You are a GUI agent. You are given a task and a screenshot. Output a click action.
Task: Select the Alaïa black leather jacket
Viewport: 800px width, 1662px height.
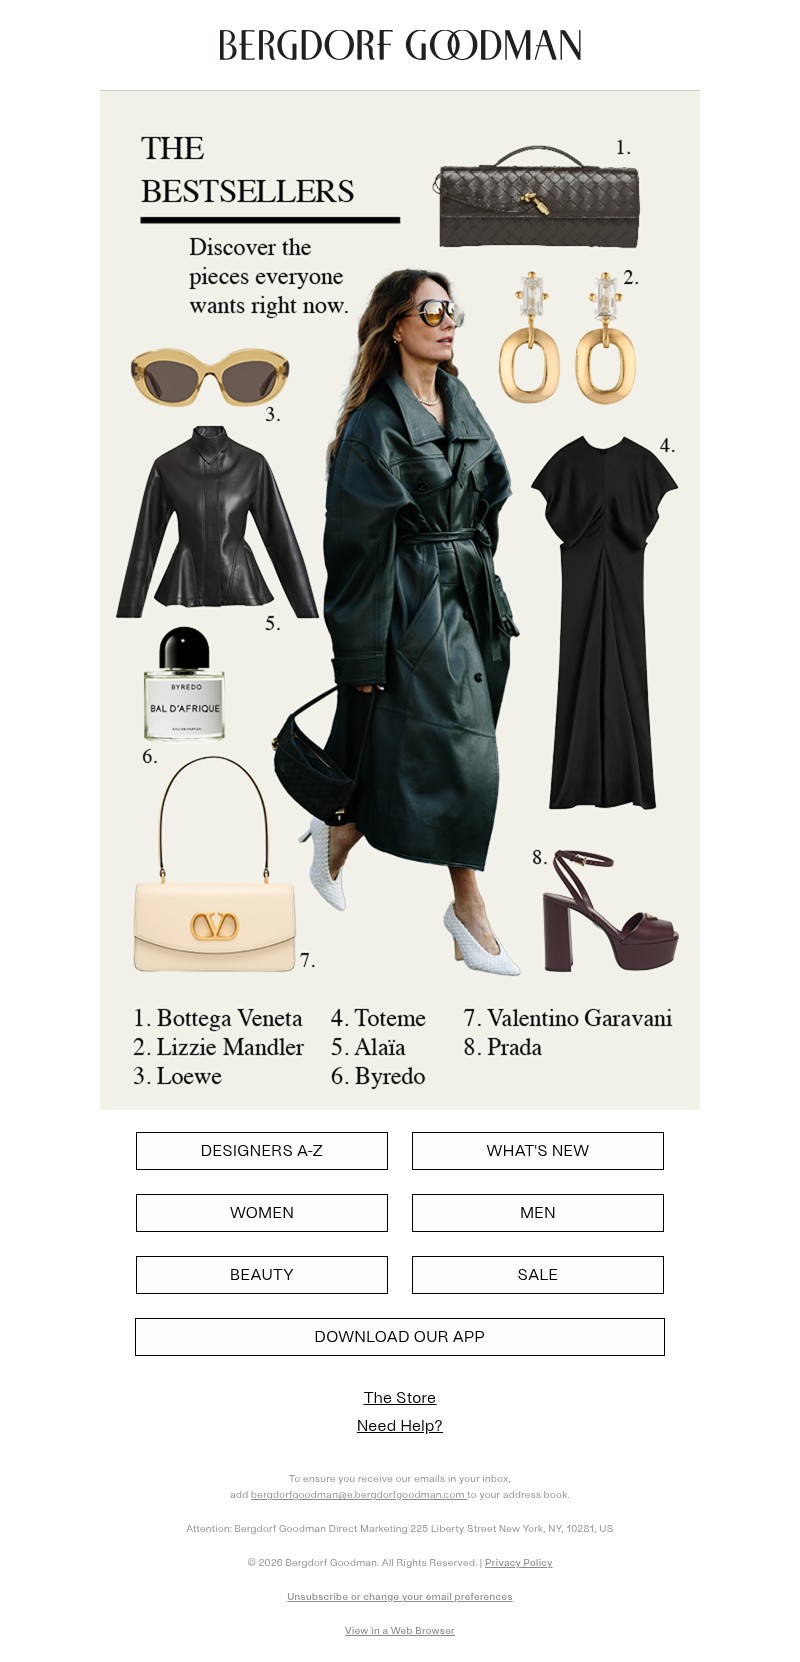click(217, 521)
